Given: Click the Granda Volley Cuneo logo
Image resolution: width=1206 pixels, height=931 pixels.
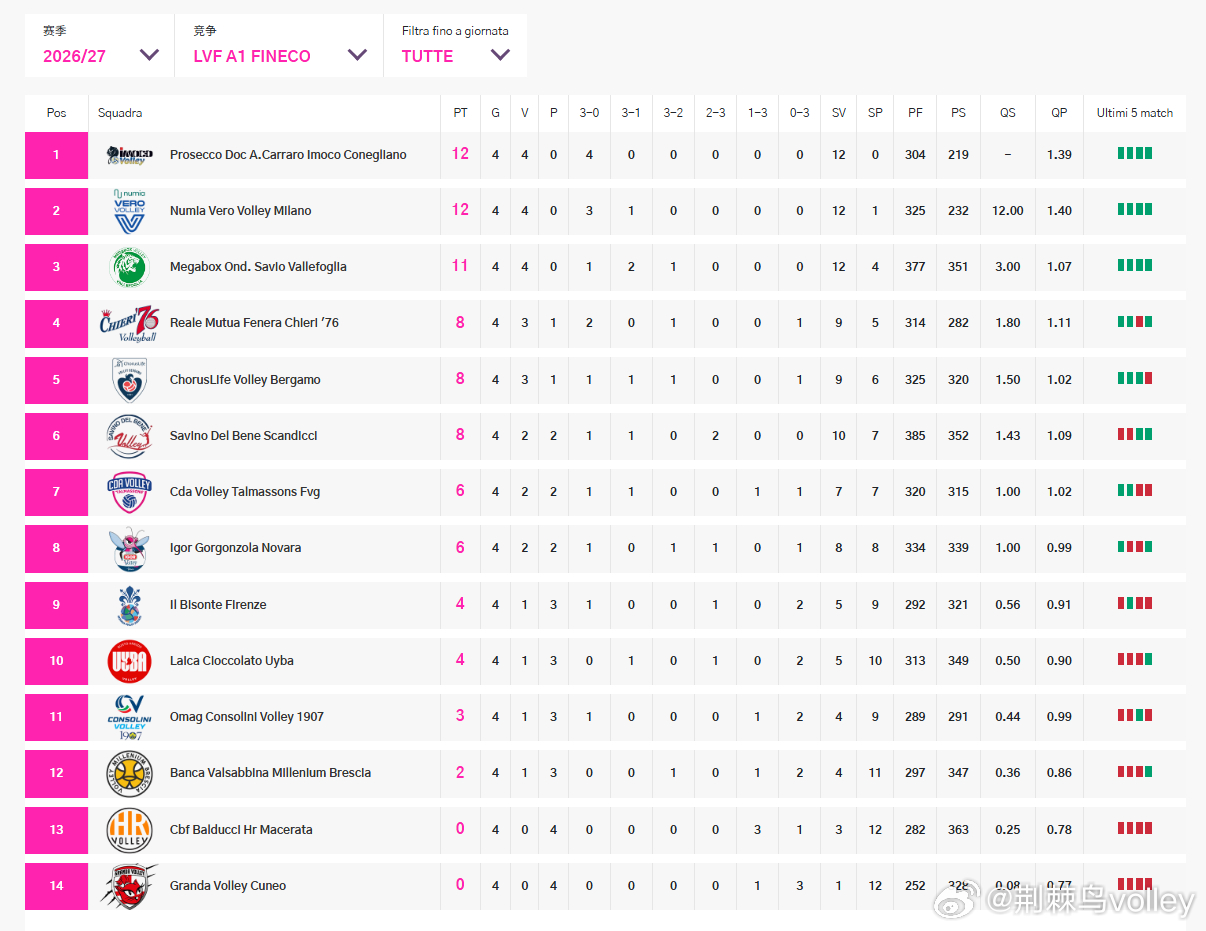Looking at the screenshot, I should [129, 886].
